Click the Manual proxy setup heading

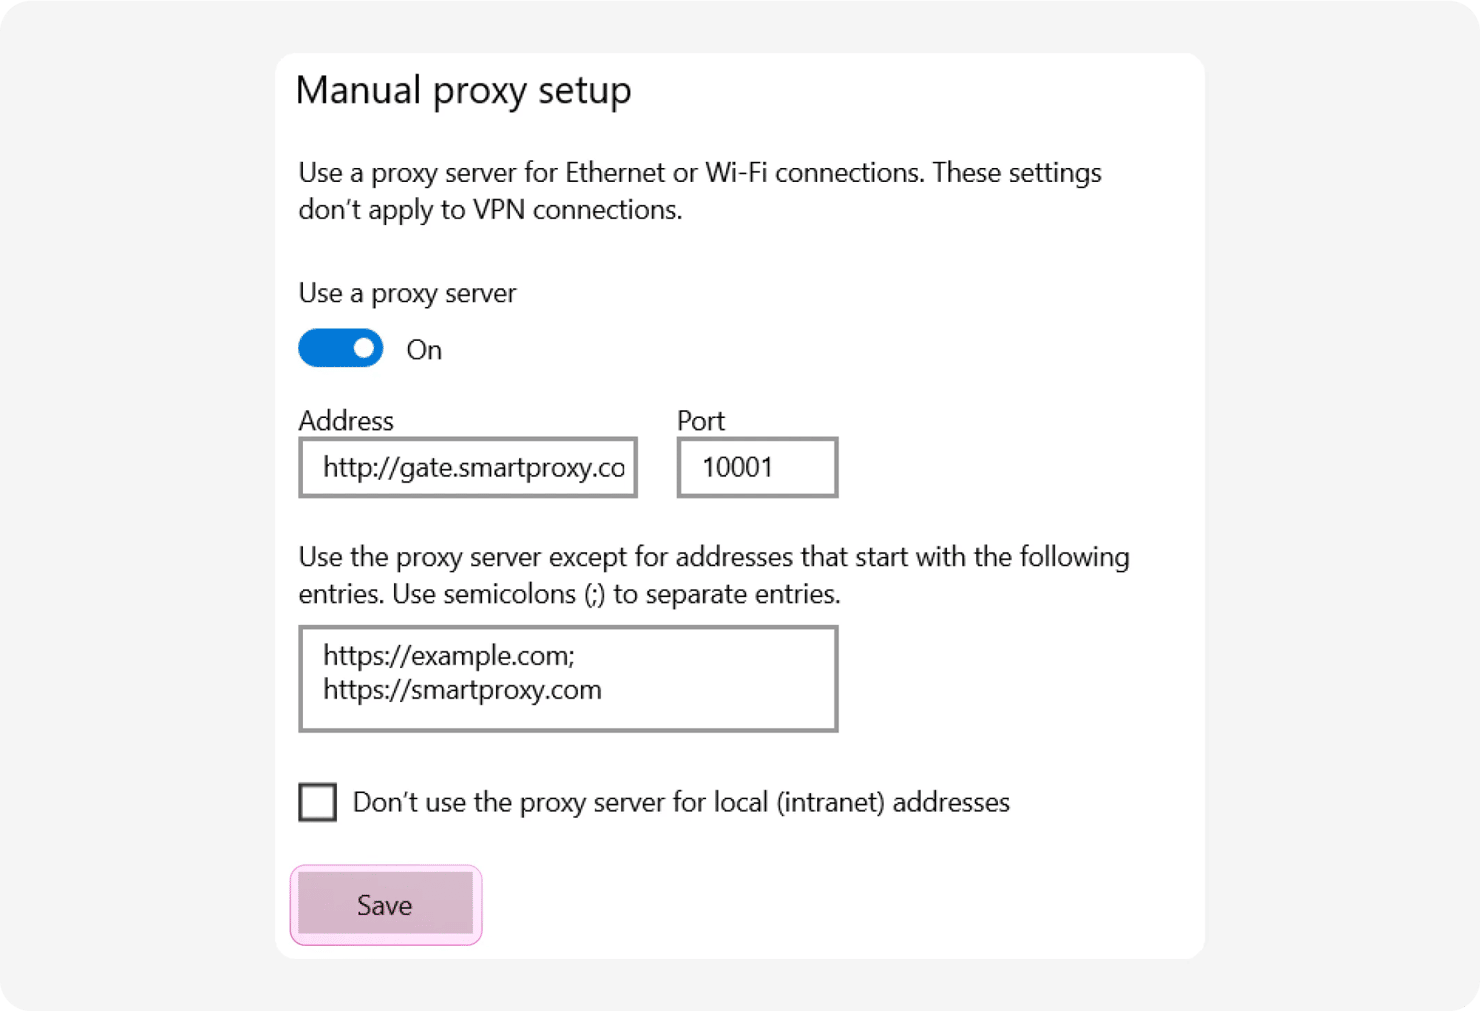[463, 90]
